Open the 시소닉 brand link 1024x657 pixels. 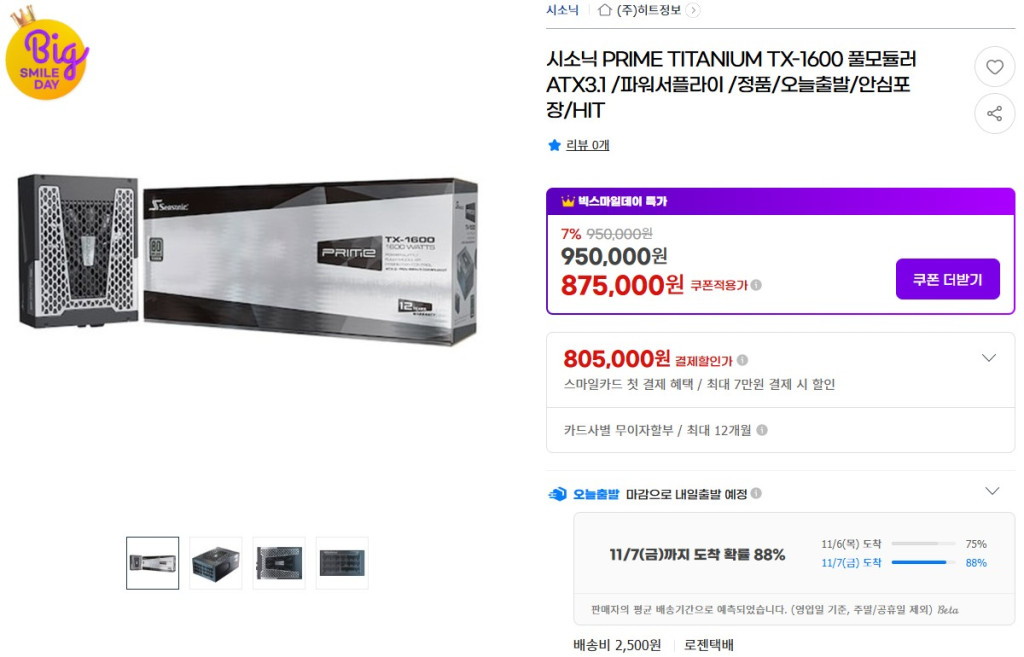tap(562, 10)
